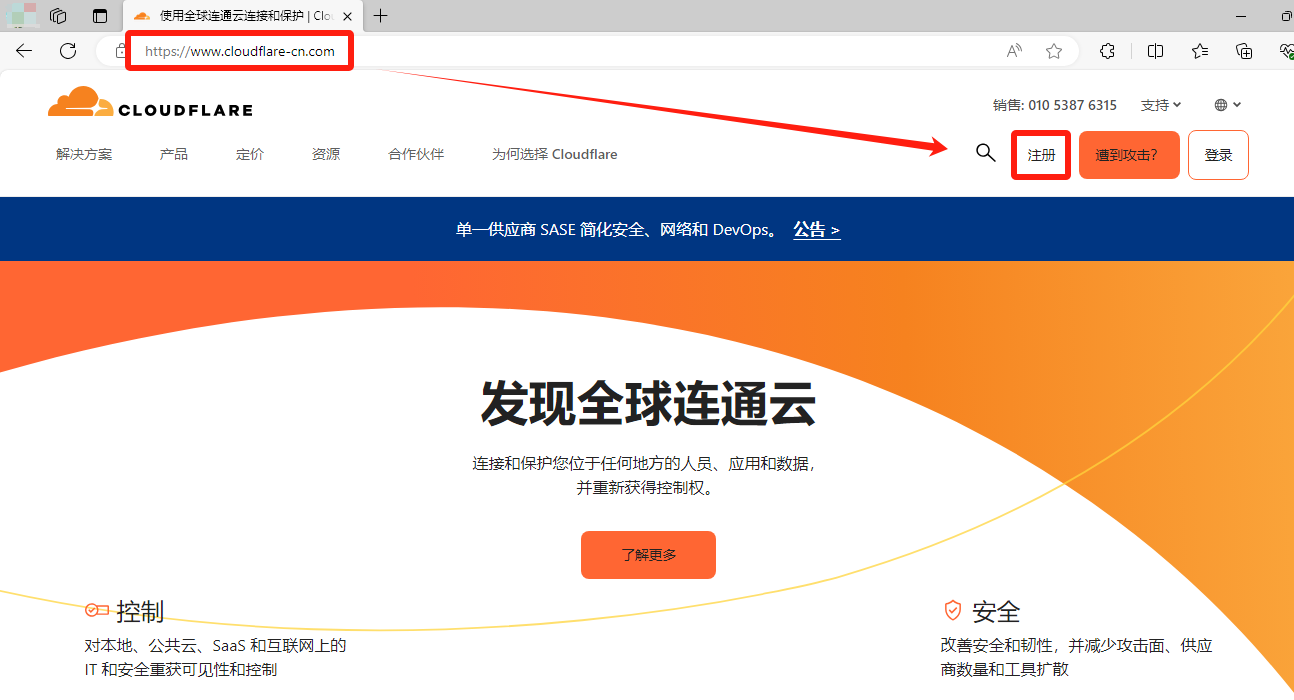Open the site search magnifier icon
Viewport: 1294px width, 700px height.
point(985,153)
